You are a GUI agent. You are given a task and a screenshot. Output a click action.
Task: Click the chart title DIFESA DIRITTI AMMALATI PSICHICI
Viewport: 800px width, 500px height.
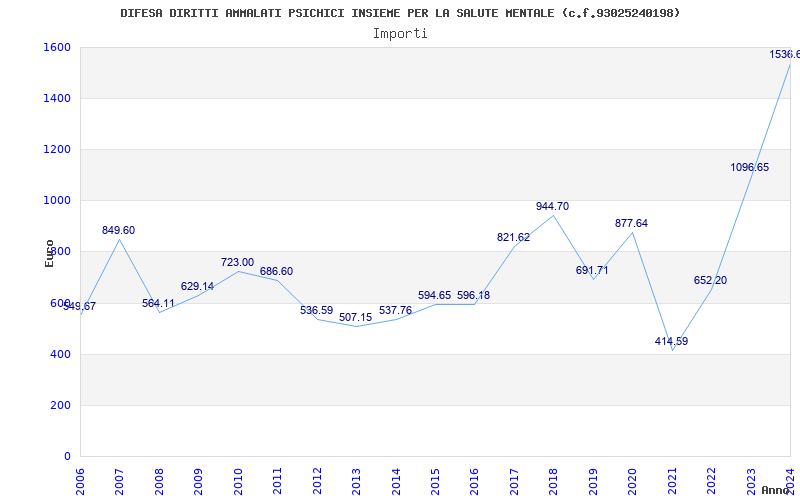pyautogui.click(x=400, y=13)
